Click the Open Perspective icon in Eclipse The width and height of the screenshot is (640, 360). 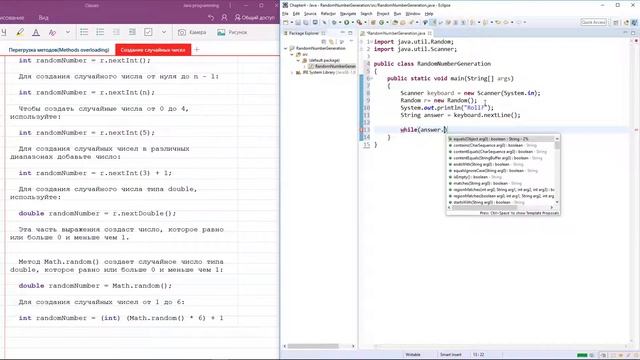(616, 23)
